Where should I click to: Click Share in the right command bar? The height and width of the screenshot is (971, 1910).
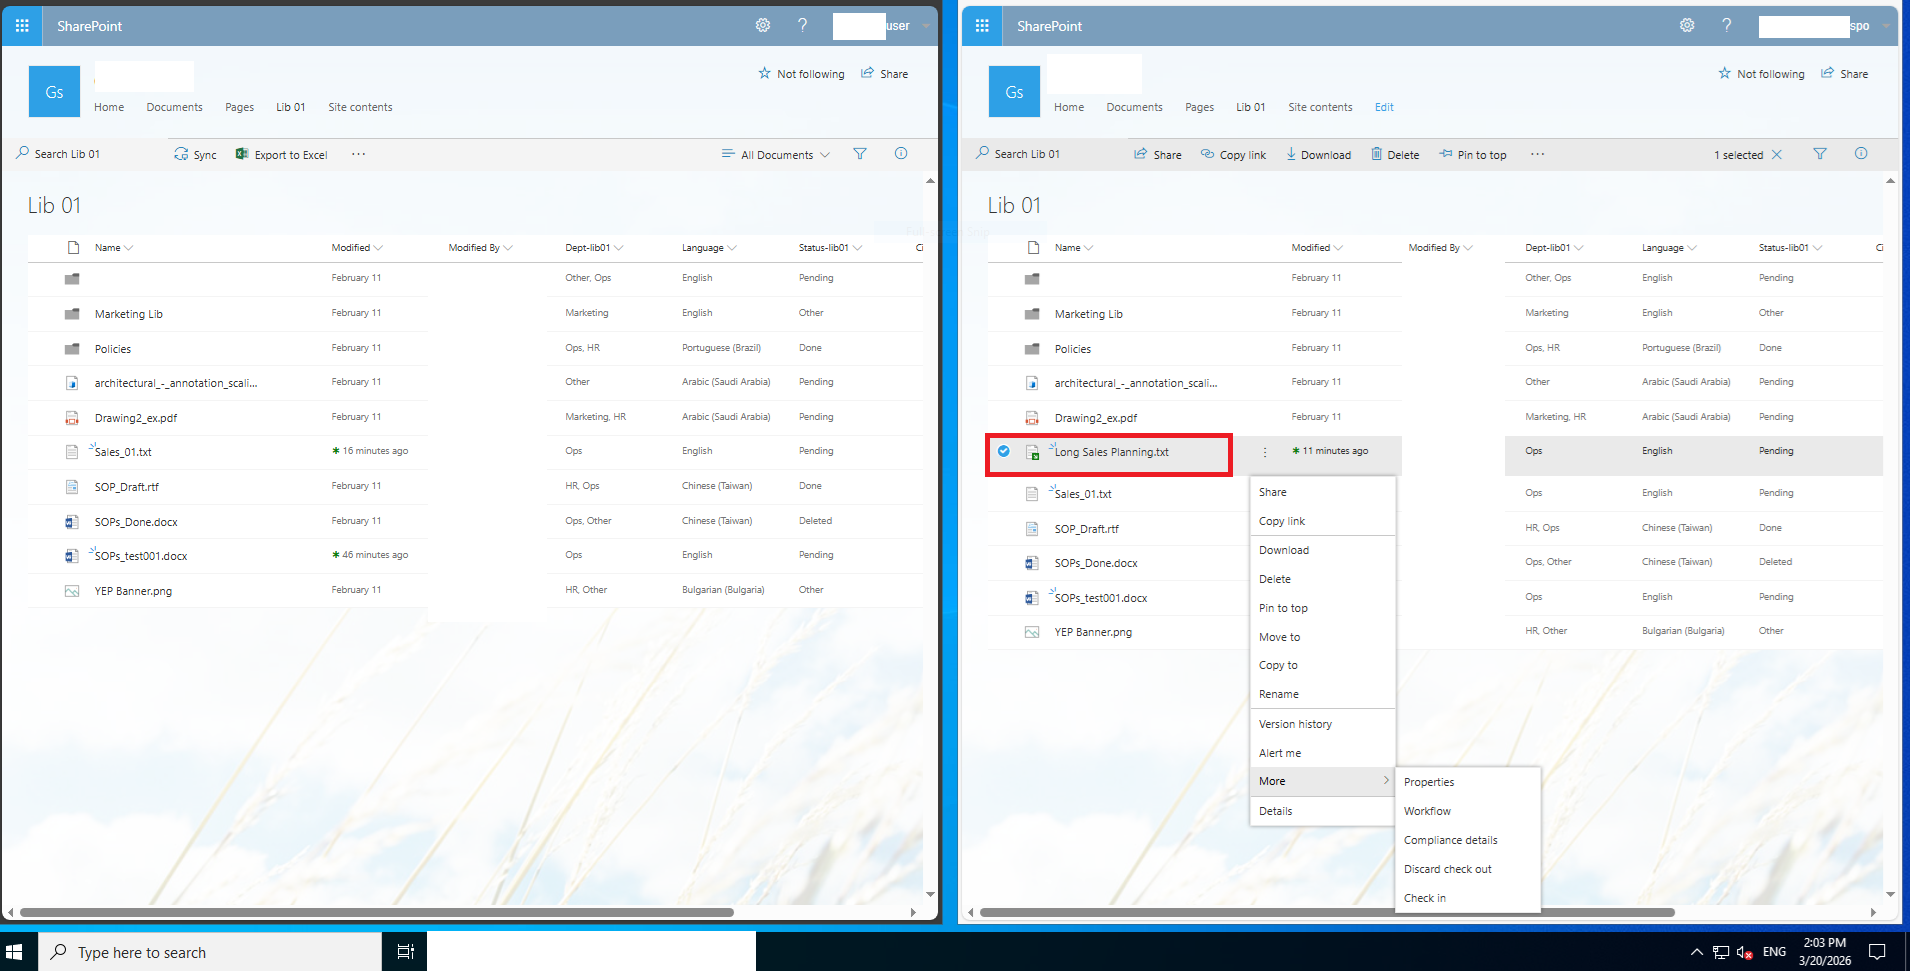click(x=1157, y=155)
